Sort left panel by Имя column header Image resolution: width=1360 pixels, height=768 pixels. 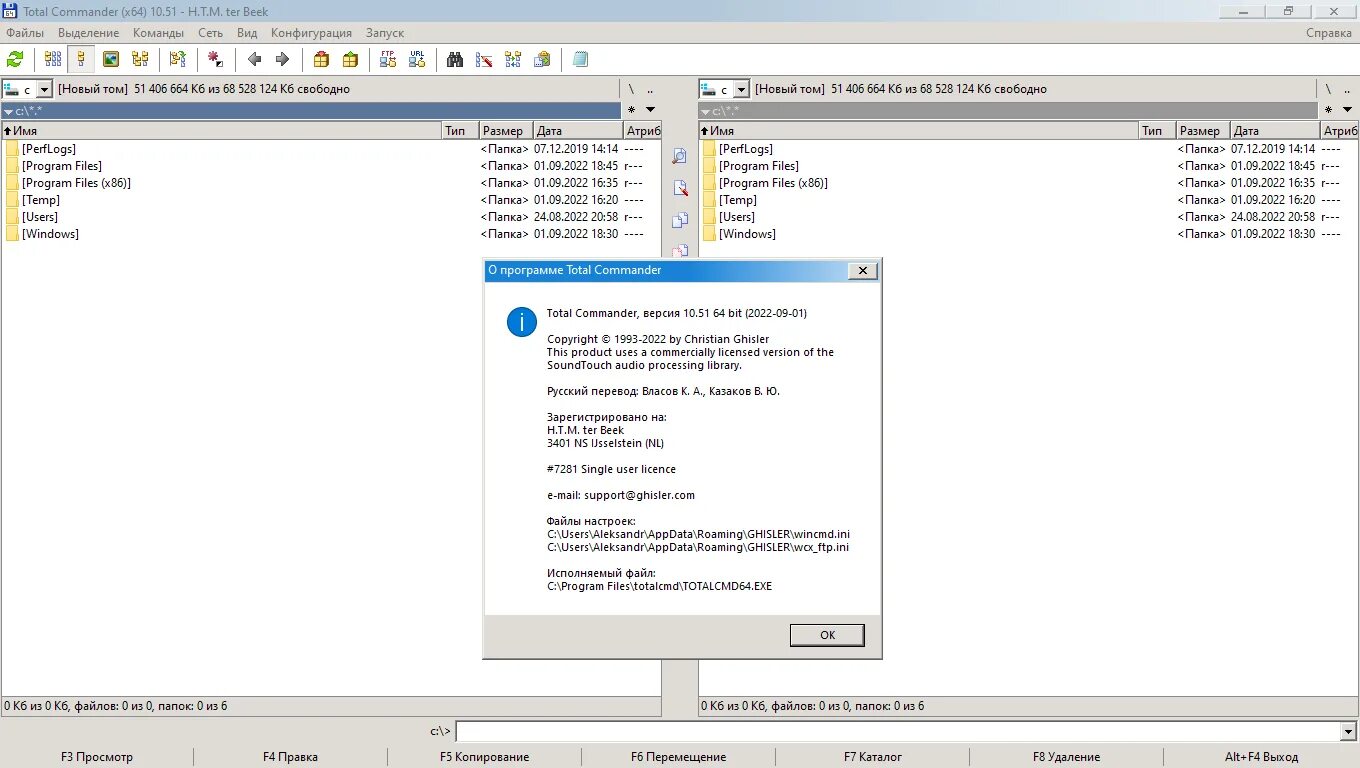point(222,131)
